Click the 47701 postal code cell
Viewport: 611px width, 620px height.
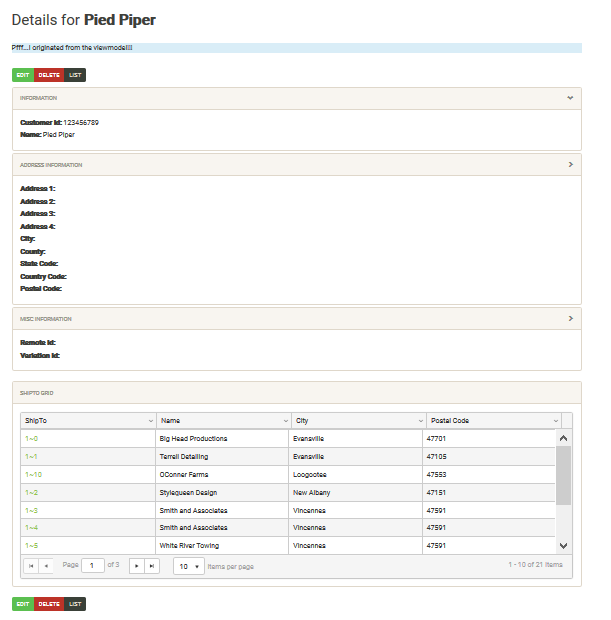[489, 439]
